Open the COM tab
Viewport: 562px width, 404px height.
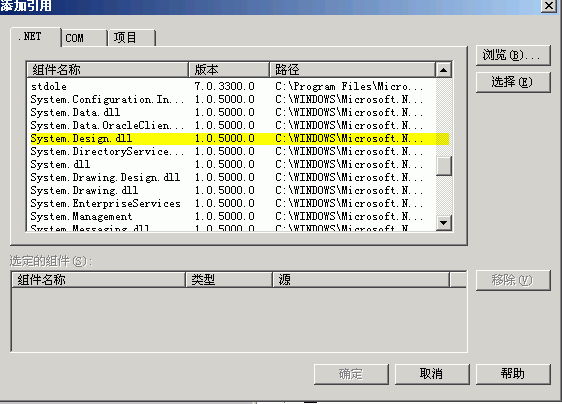click(x=85, y=38)
